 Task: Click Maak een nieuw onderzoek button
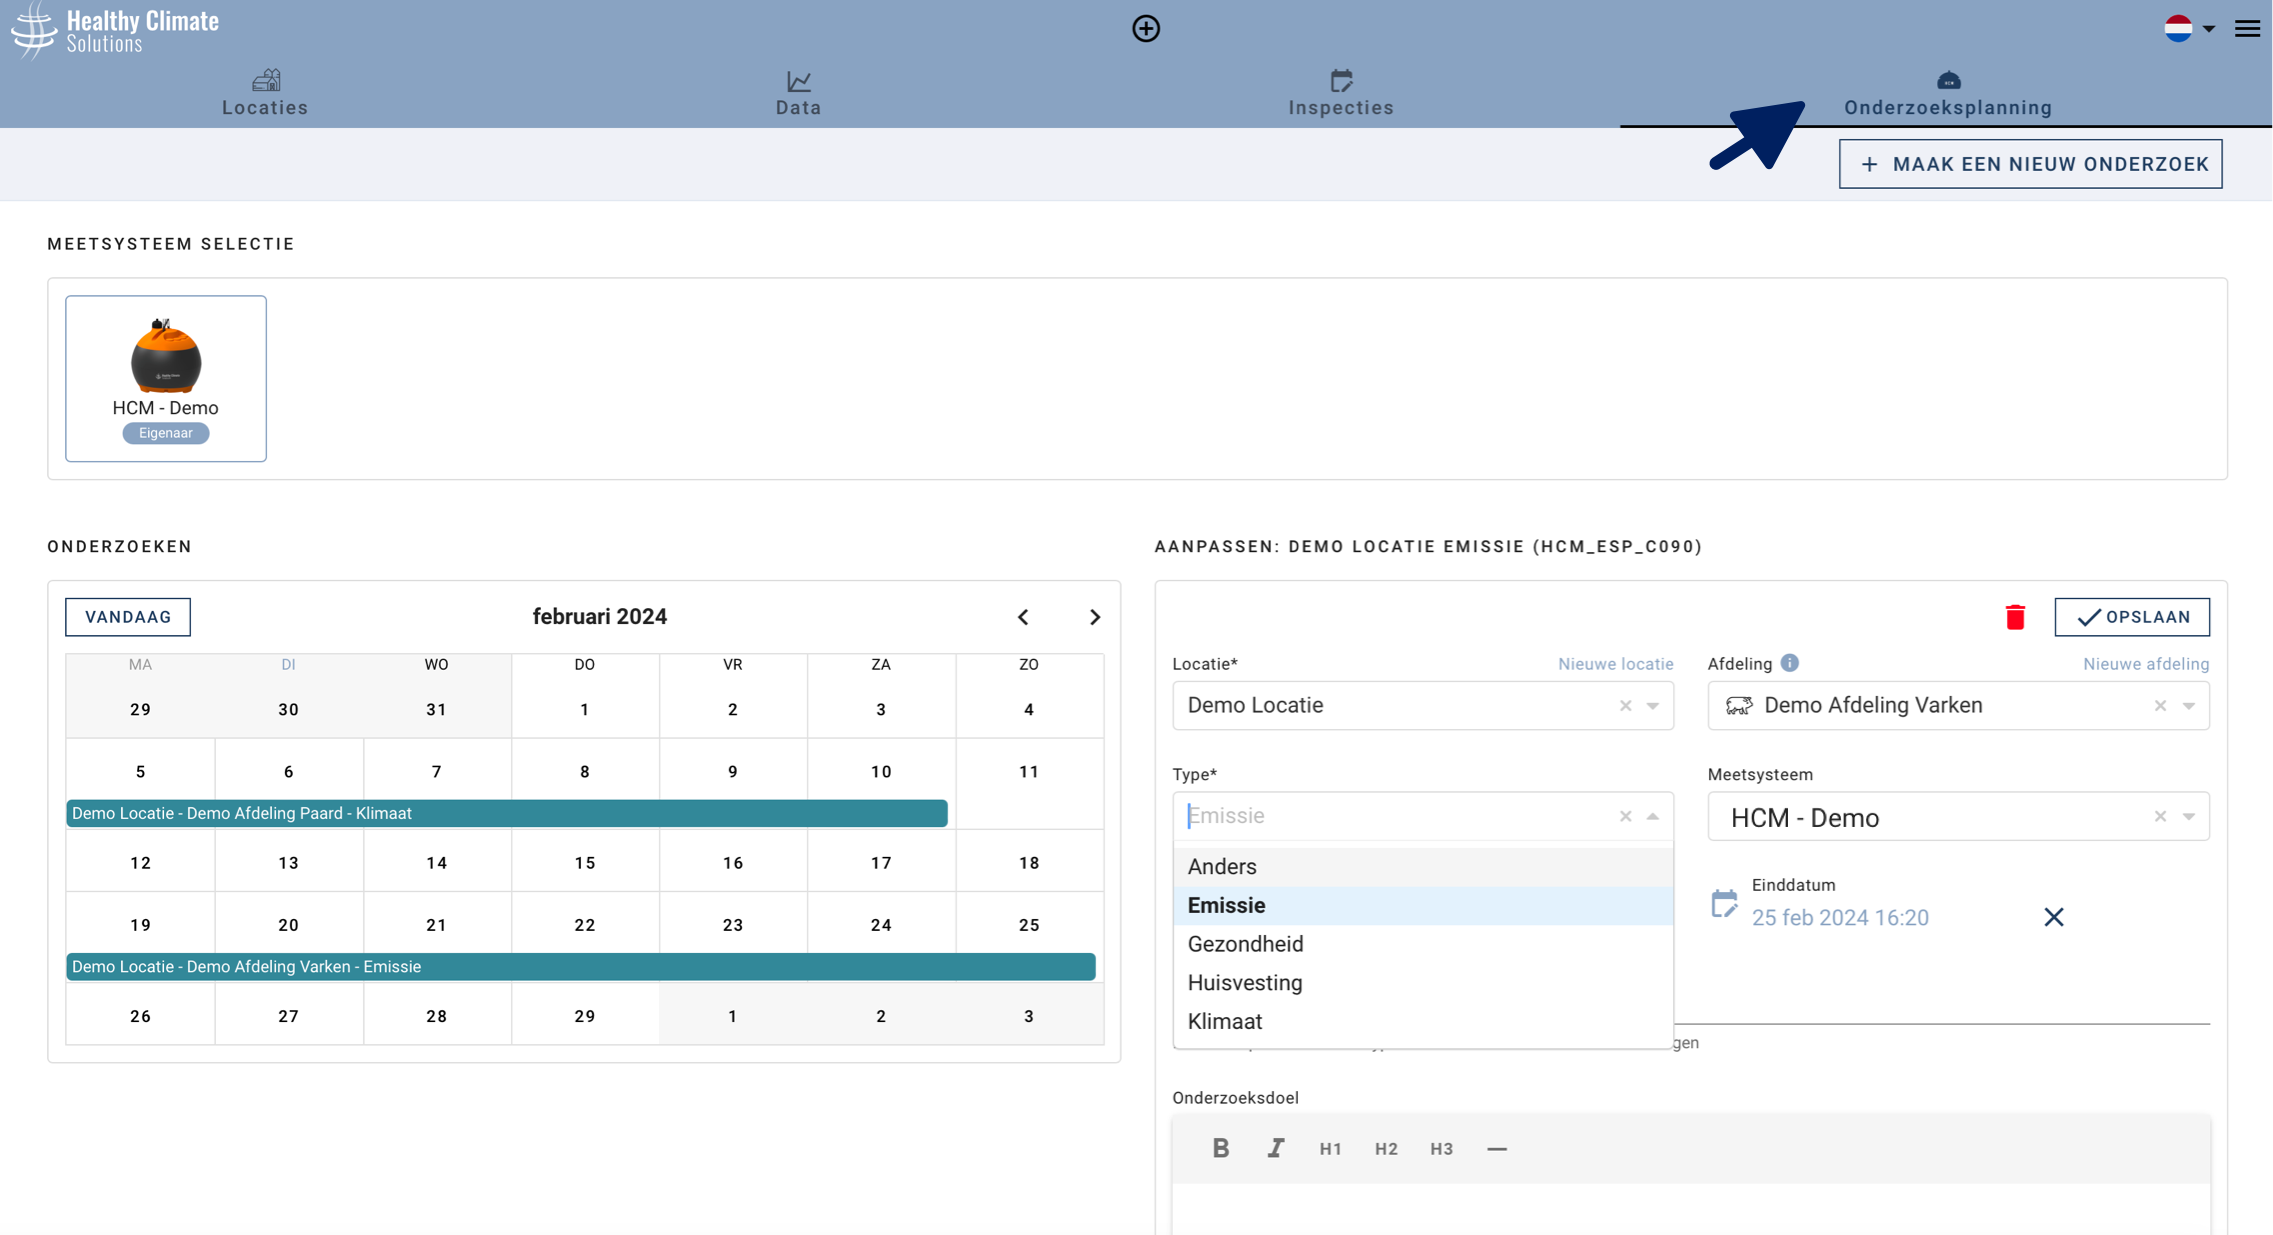point(2030,164)
